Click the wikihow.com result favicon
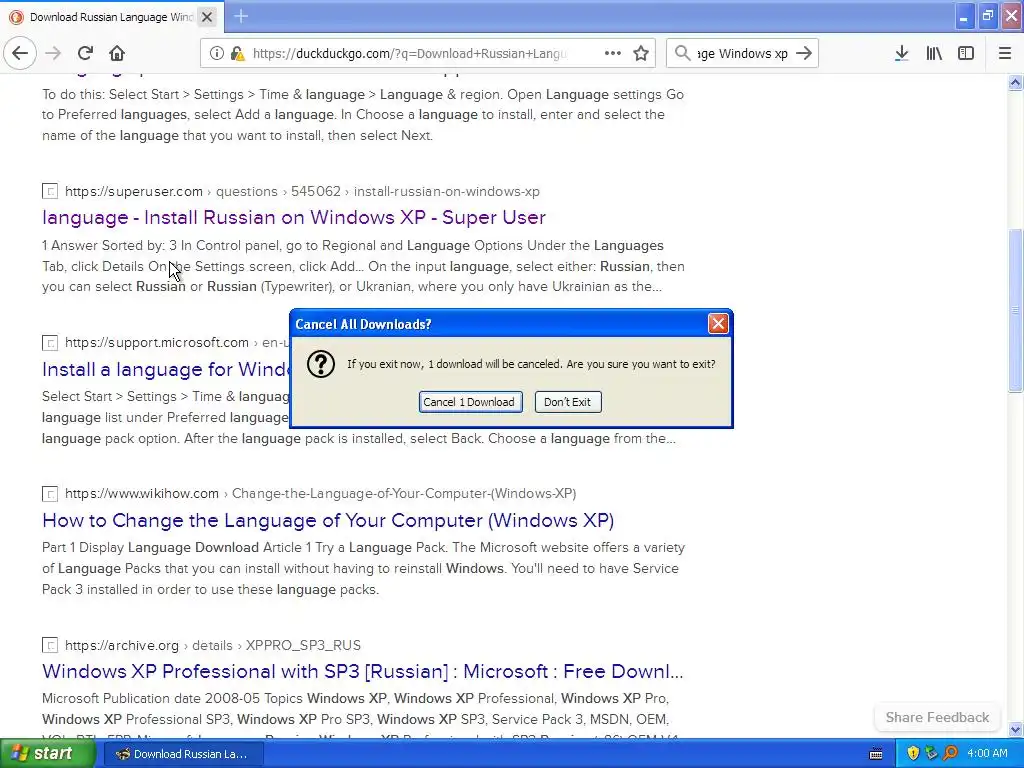 coord(50,494)
